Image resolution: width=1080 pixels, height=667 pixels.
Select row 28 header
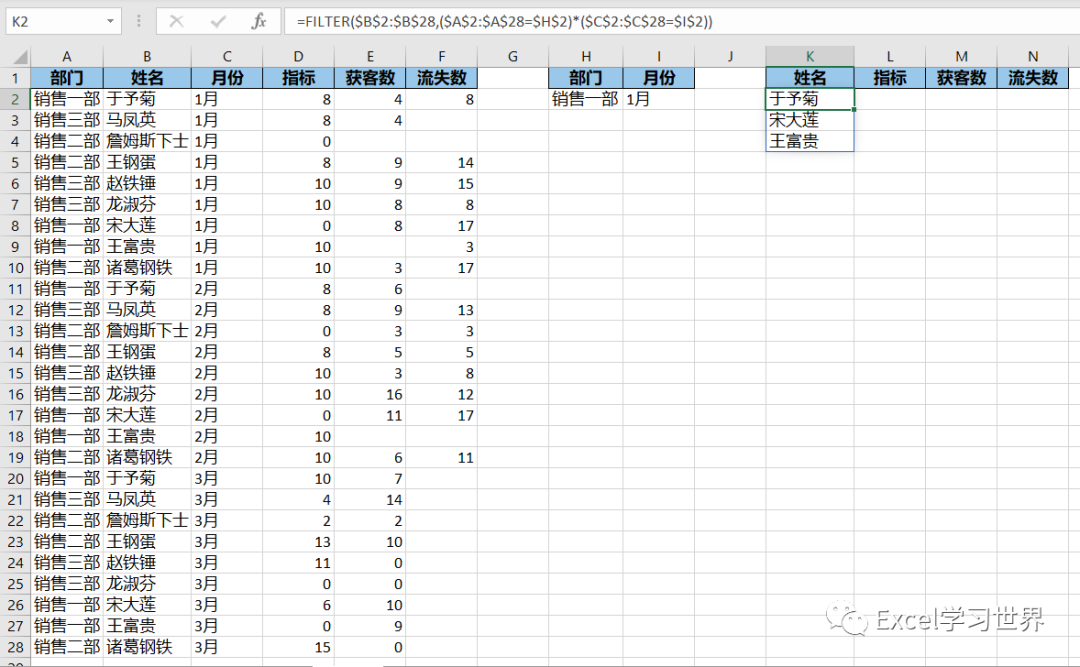(15, 647)
